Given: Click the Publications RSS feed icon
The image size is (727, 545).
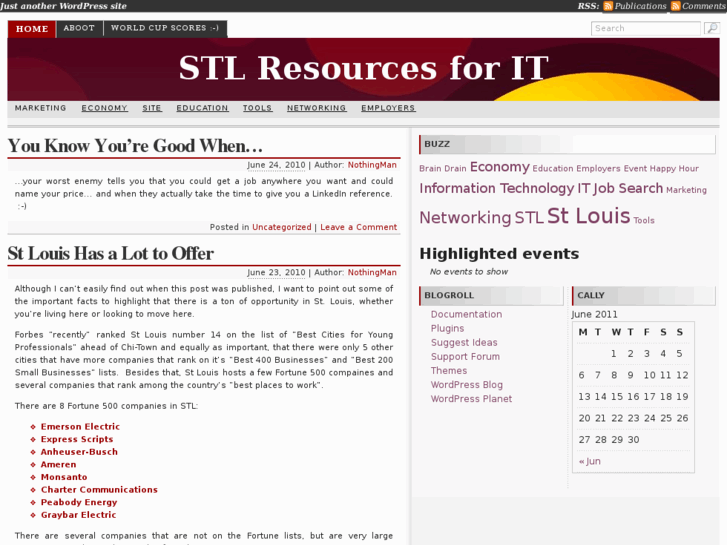Looking at the screenshot, I should (608, 6).
